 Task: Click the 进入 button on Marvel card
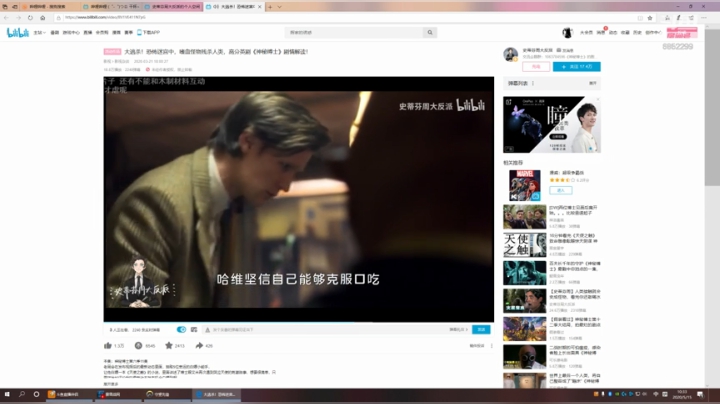(561, 190)
